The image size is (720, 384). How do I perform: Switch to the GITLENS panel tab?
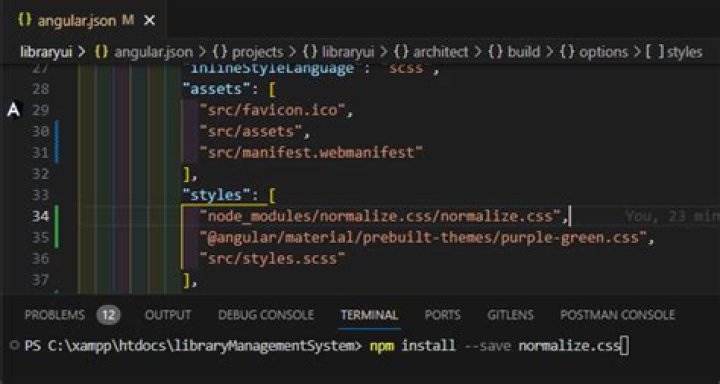click(x=510, y=315)
